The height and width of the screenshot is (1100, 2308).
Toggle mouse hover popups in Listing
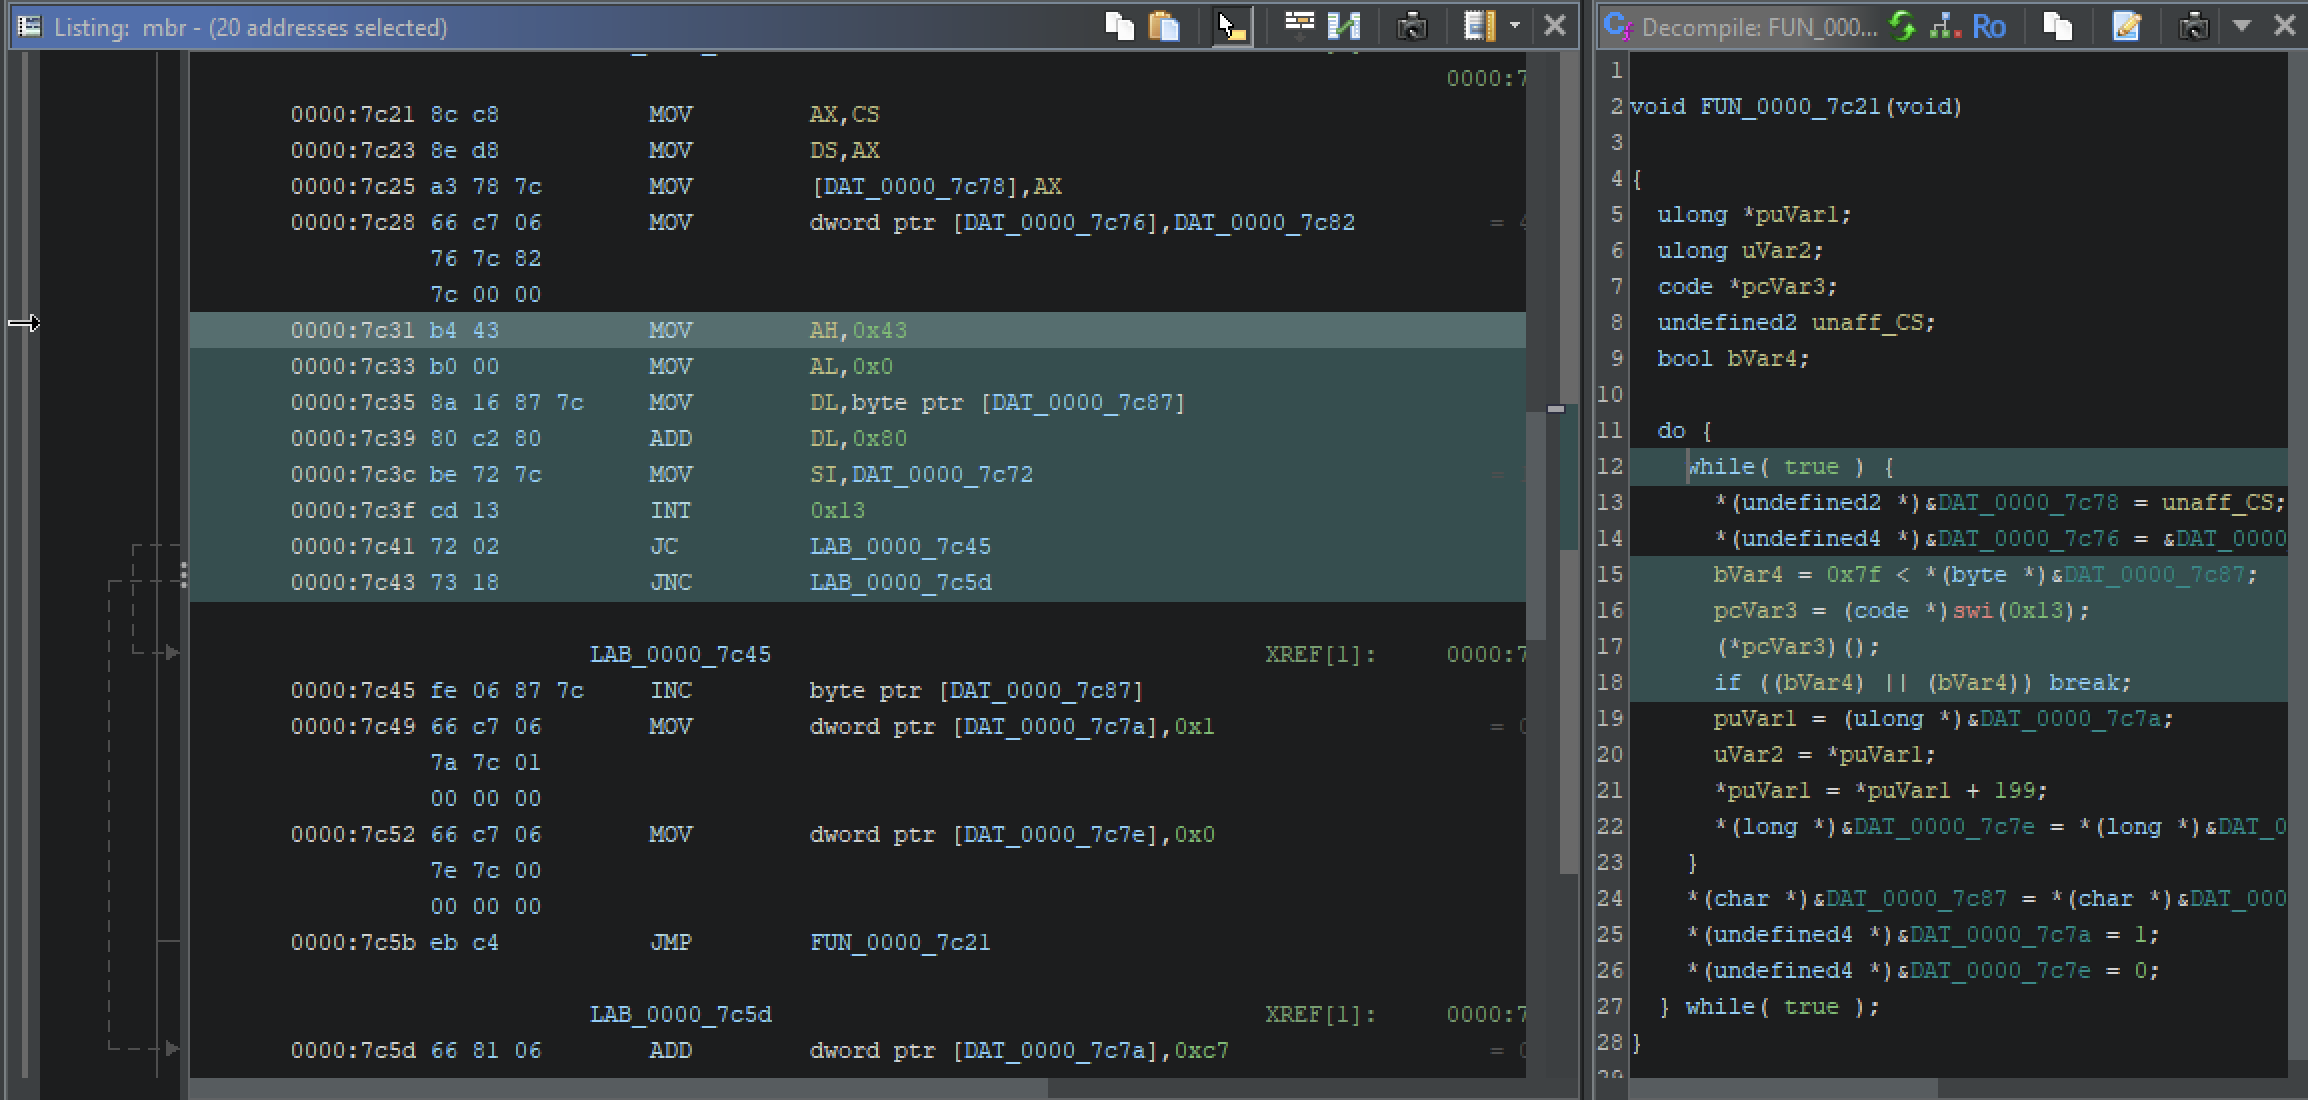click(x=1232, y=26)
